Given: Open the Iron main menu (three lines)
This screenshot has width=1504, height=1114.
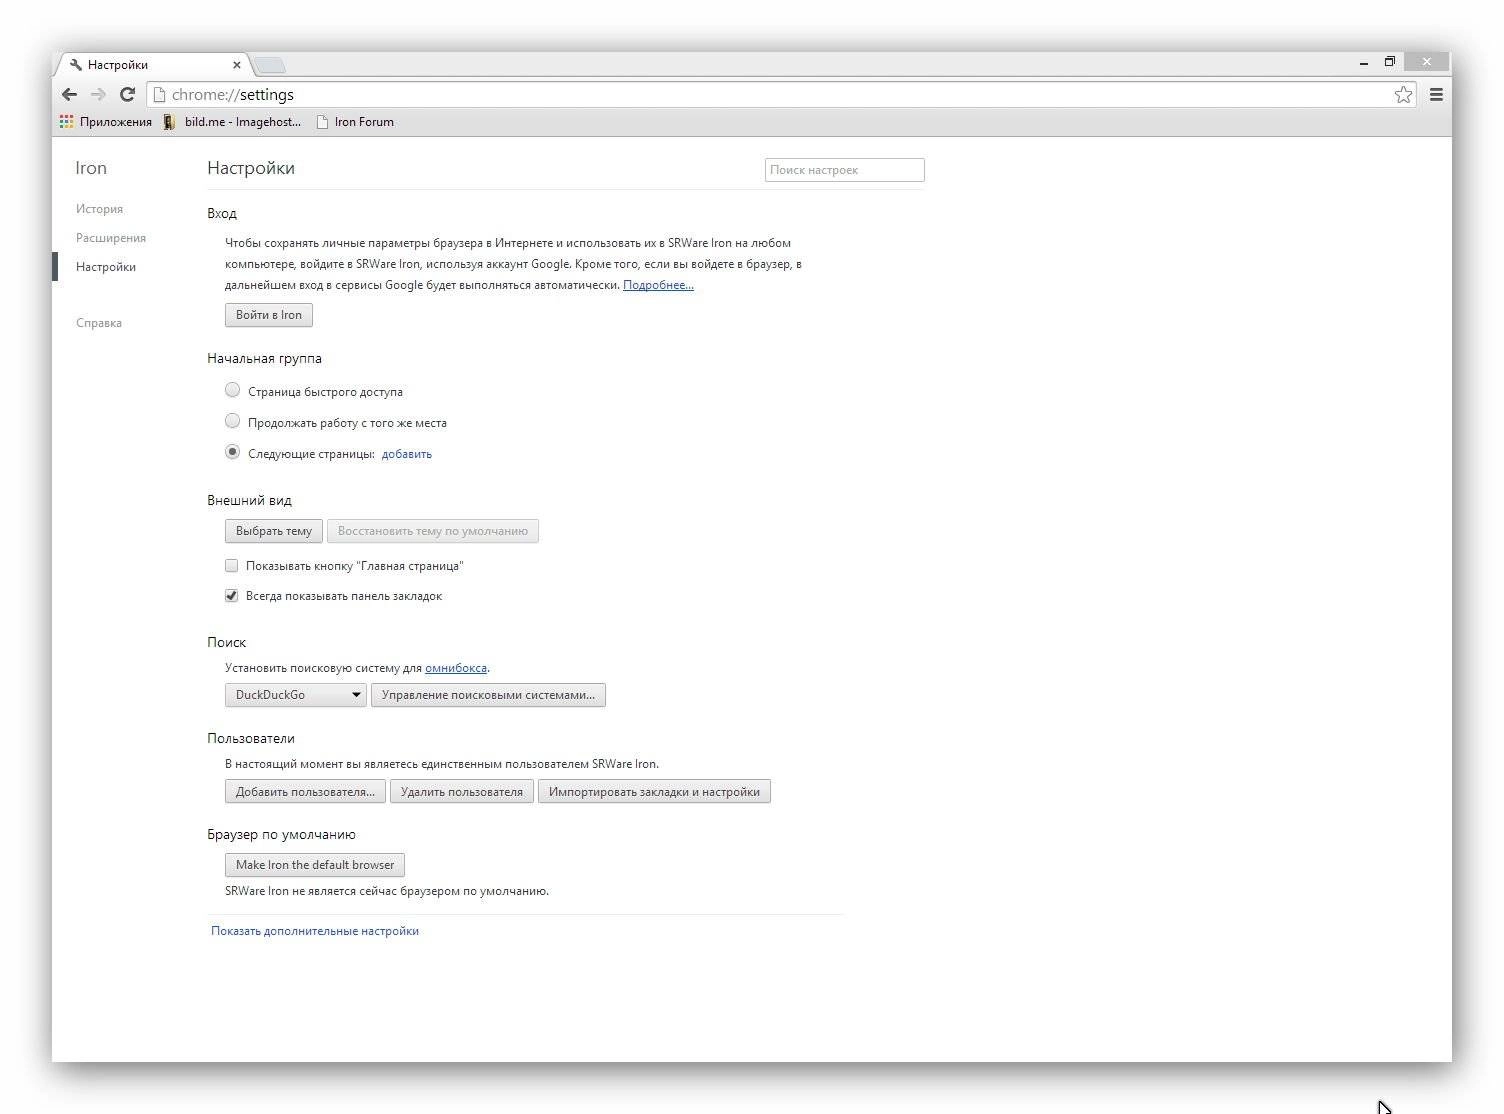Looking at the screenshot, I should (1436, 94).
